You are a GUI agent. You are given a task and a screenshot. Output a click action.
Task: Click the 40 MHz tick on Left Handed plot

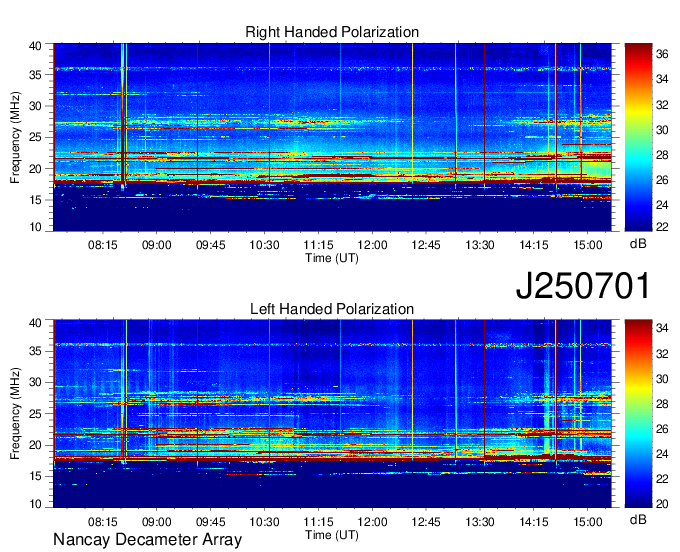click(35, 323)
